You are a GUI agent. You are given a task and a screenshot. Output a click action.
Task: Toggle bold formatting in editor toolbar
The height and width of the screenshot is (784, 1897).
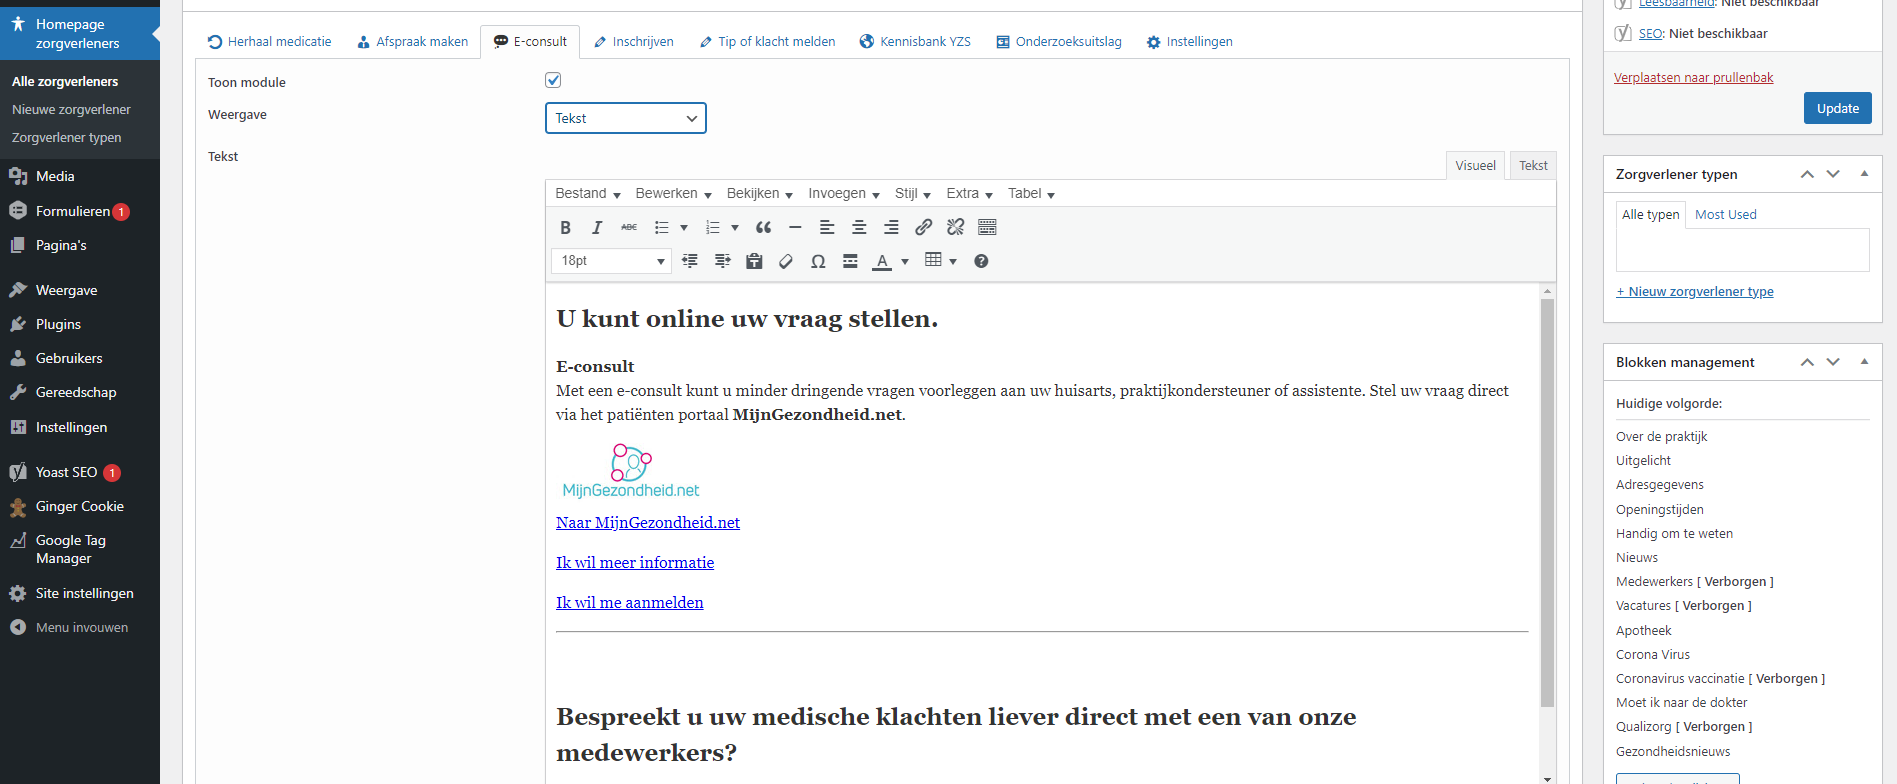point(565,227)
